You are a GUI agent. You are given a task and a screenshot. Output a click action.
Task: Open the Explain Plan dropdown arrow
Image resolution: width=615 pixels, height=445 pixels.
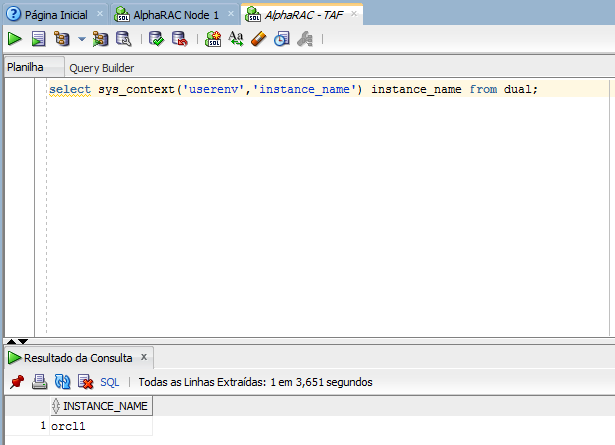(82, 39)
